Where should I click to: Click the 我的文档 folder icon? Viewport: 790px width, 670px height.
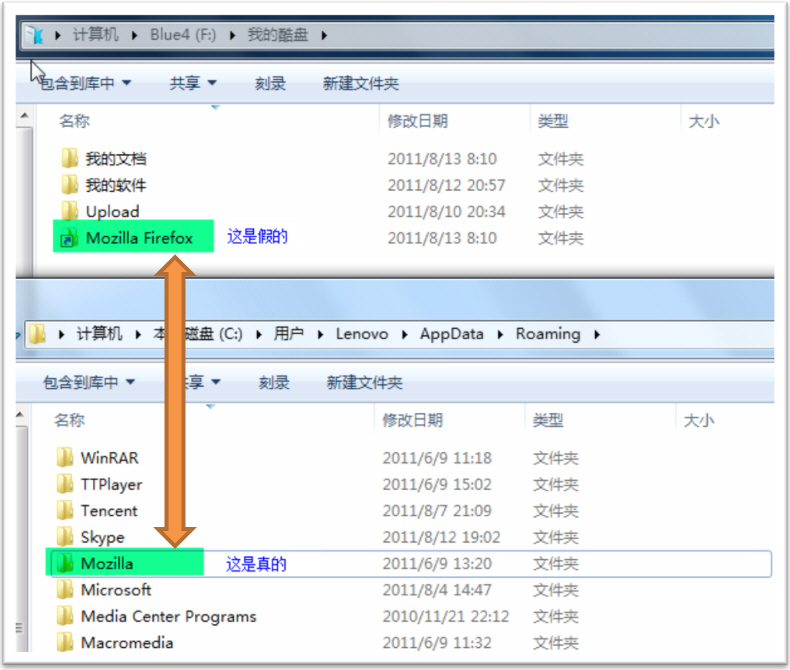(69, 158)
